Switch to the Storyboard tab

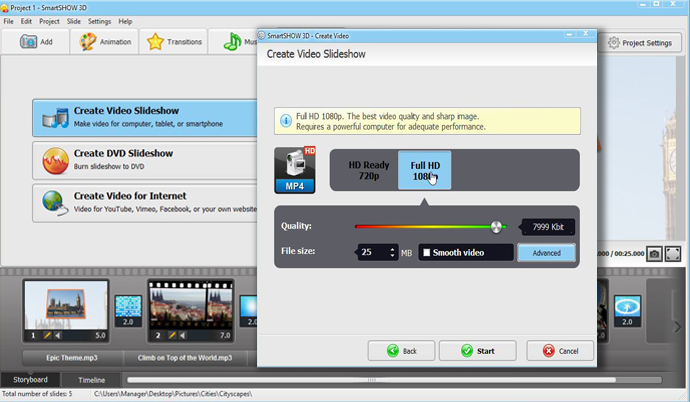tap(30, 380)
